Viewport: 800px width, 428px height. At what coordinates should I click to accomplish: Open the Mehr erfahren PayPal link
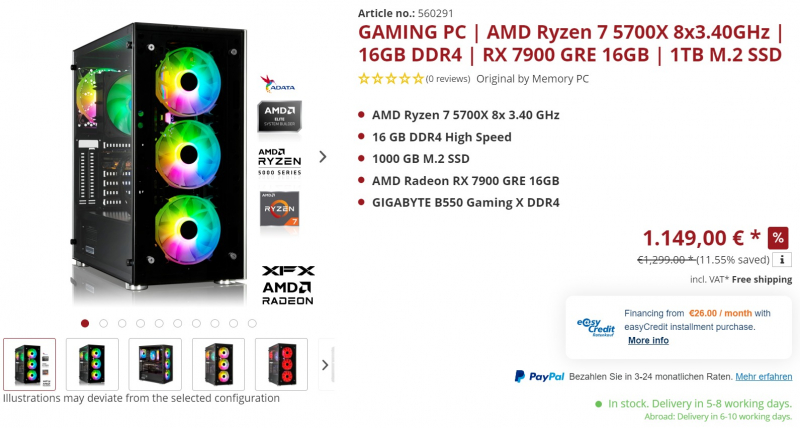(x=764, y=376)
